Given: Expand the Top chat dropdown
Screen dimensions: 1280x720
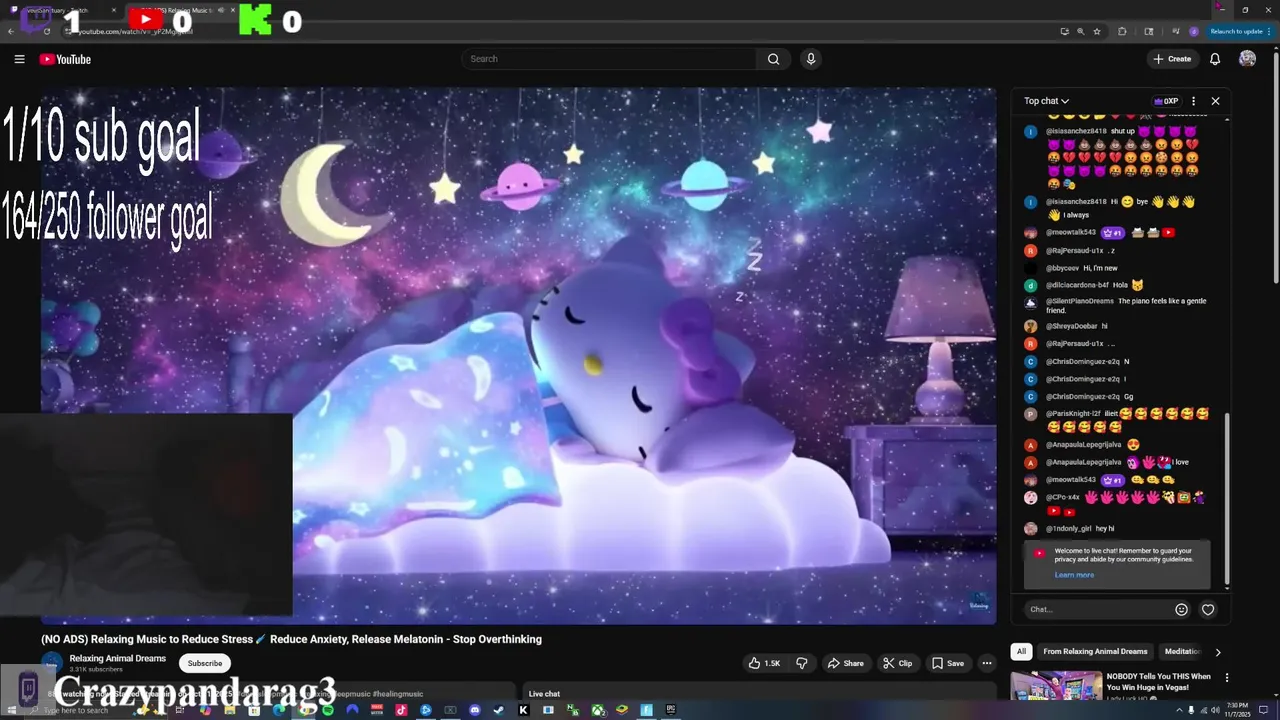Looking at the screenshot, I should pos(1046,101).
